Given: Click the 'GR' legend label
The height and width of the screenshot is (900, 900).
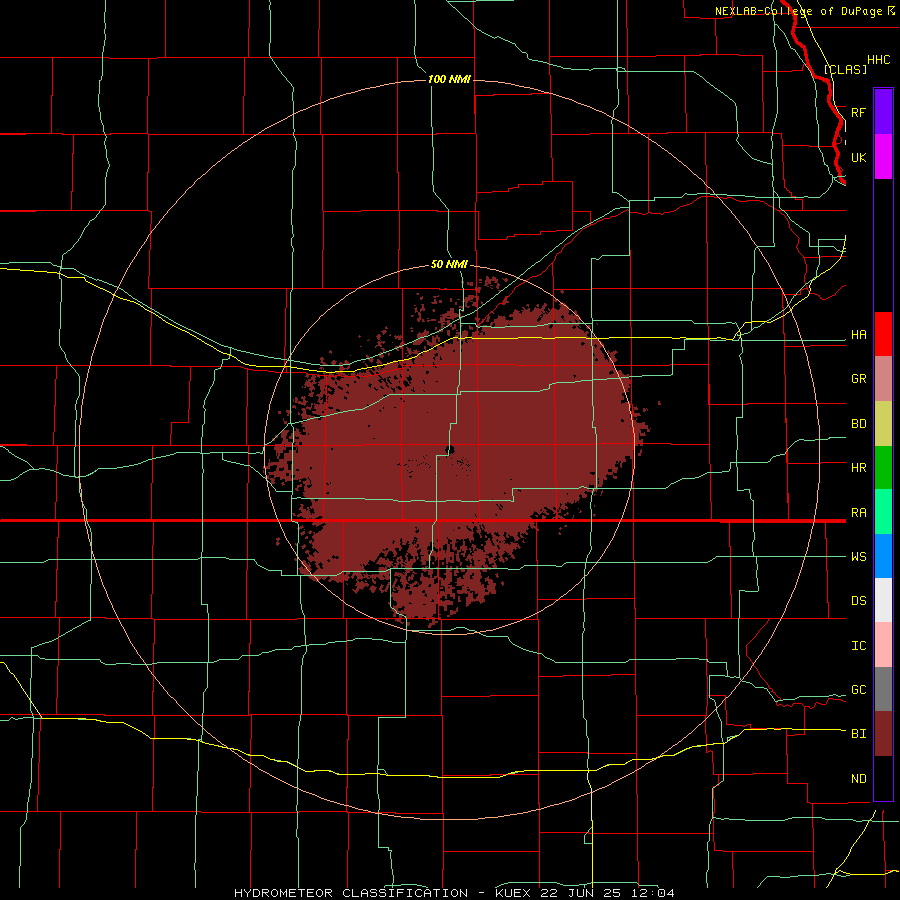Looking at the screenshot, I should coord(858,379).
